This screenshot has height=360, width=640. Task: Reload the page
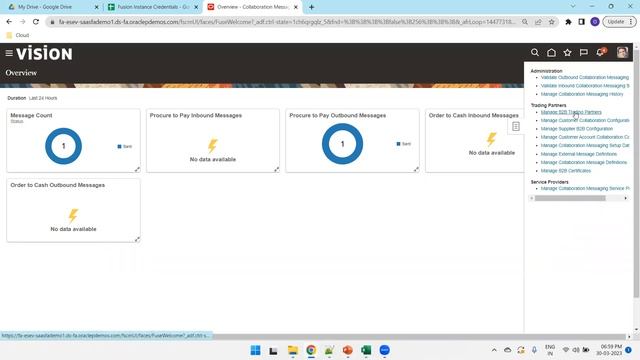36,22
